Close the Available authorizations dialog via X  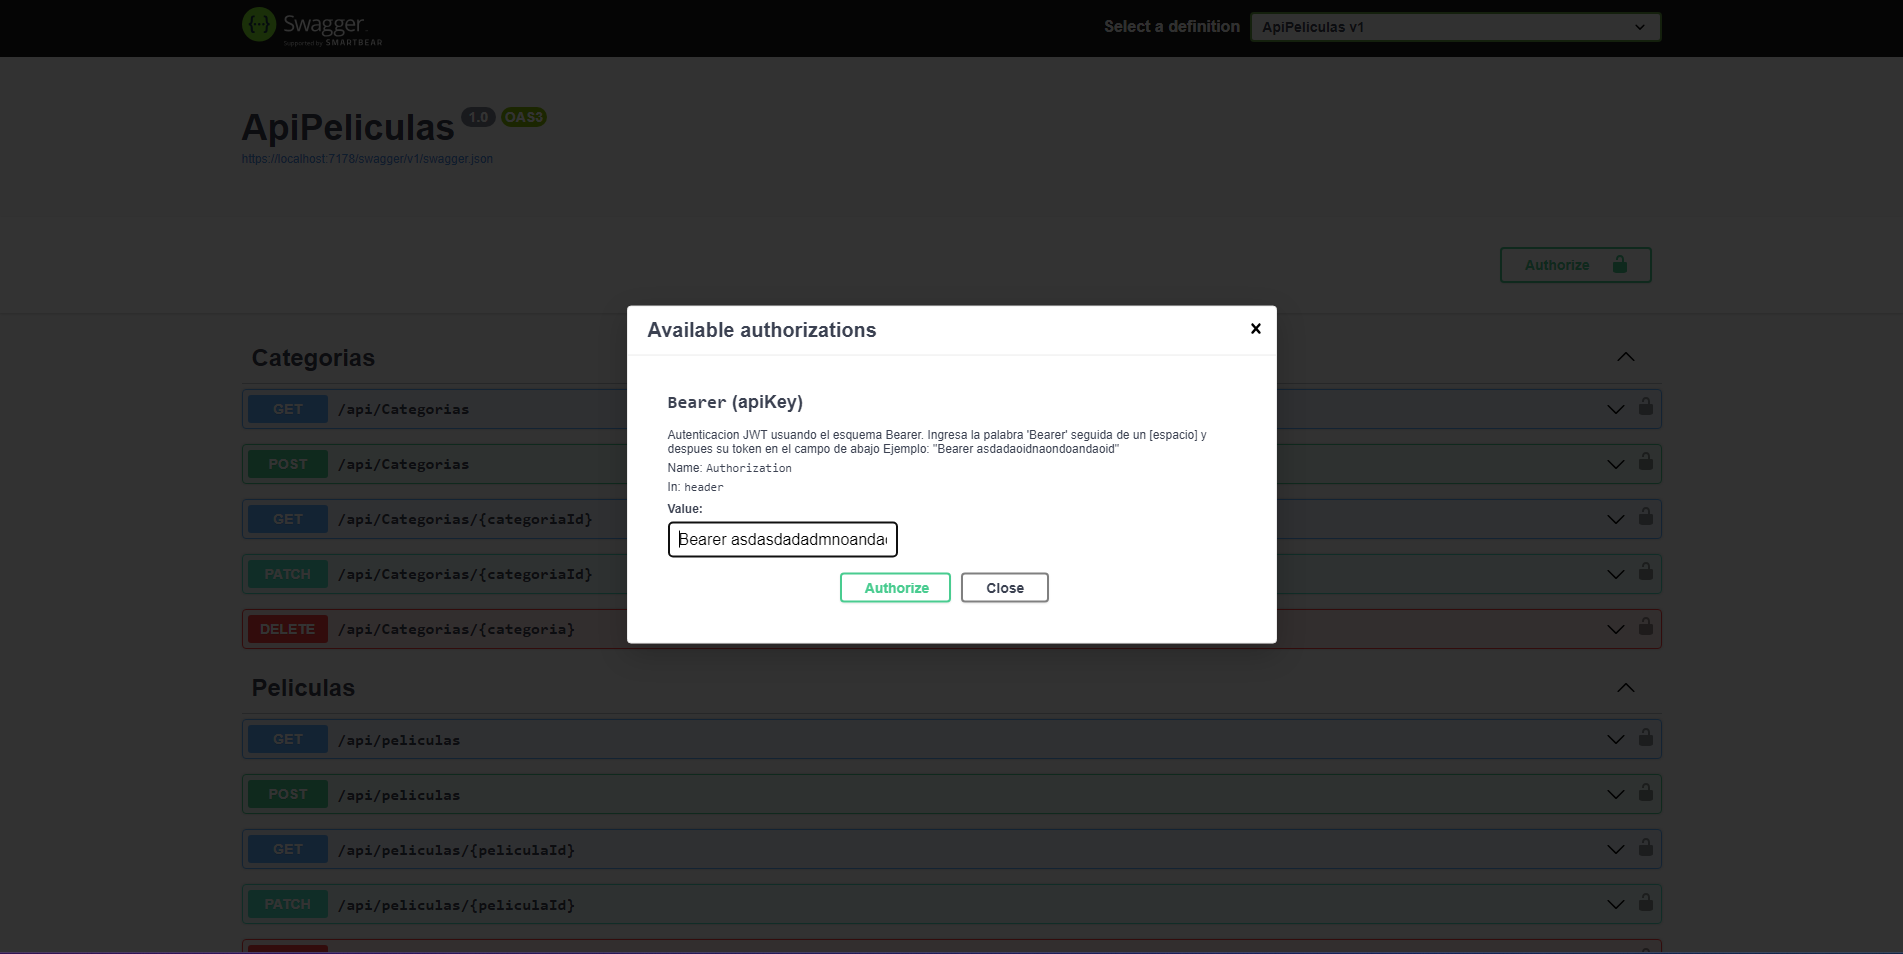(x=1255, y=328)
